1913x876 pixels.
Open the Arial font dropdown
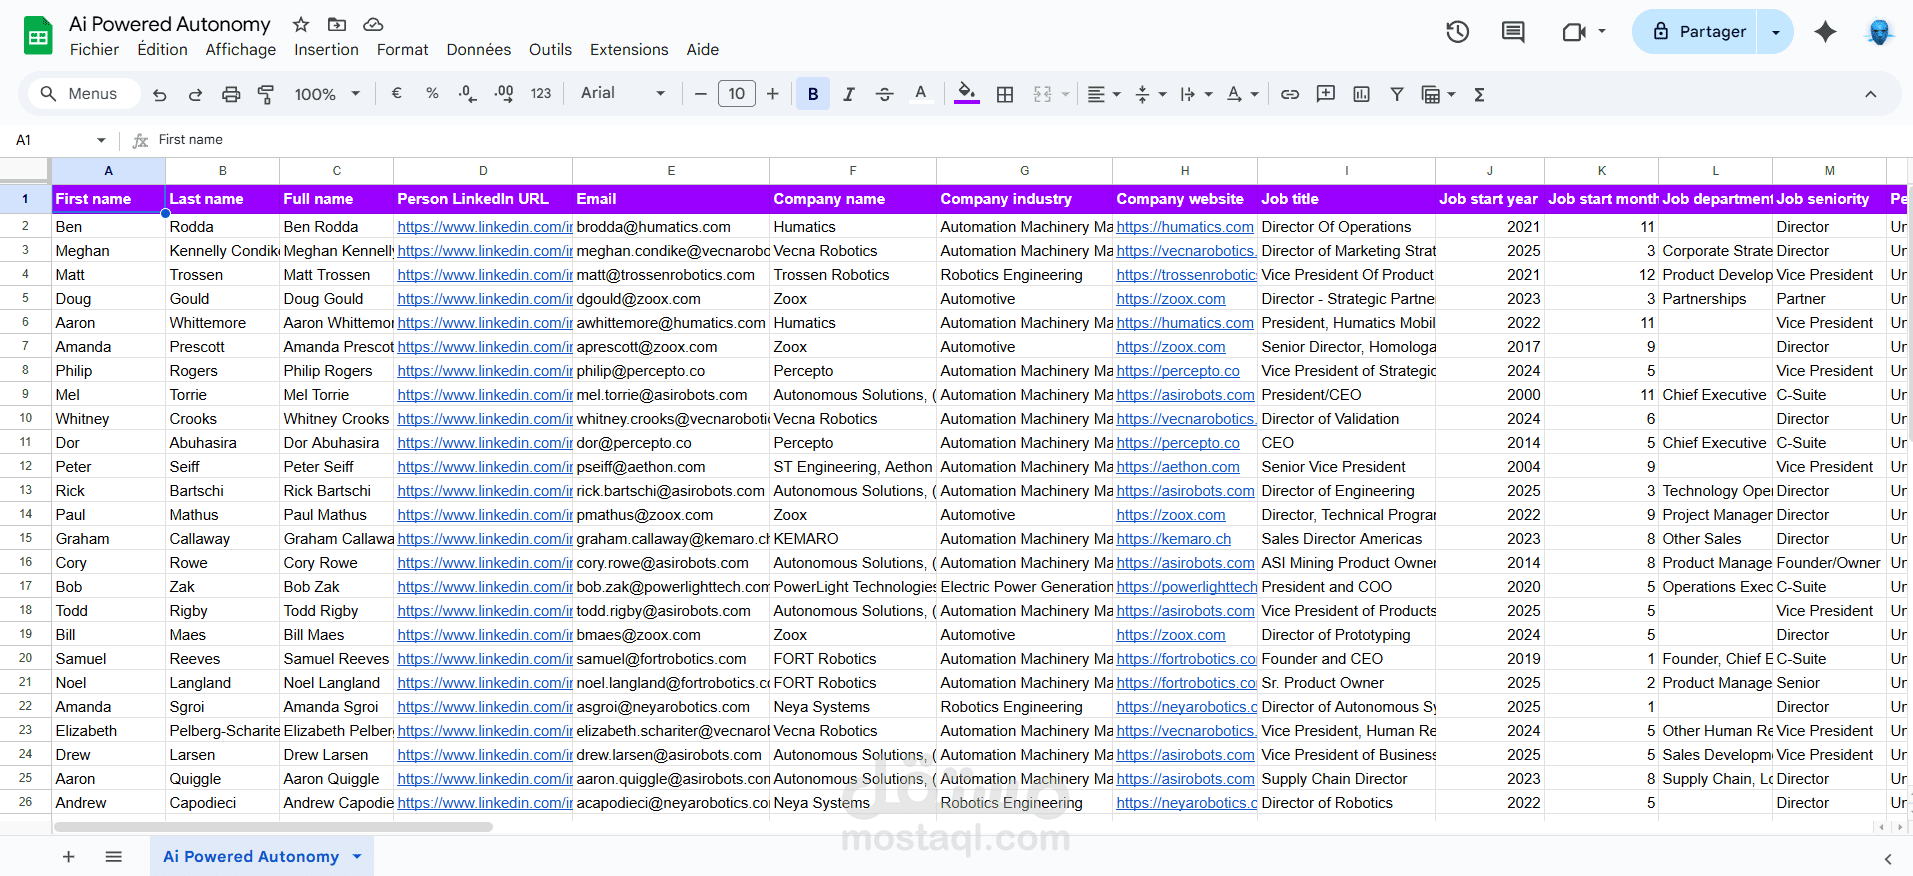623,93
